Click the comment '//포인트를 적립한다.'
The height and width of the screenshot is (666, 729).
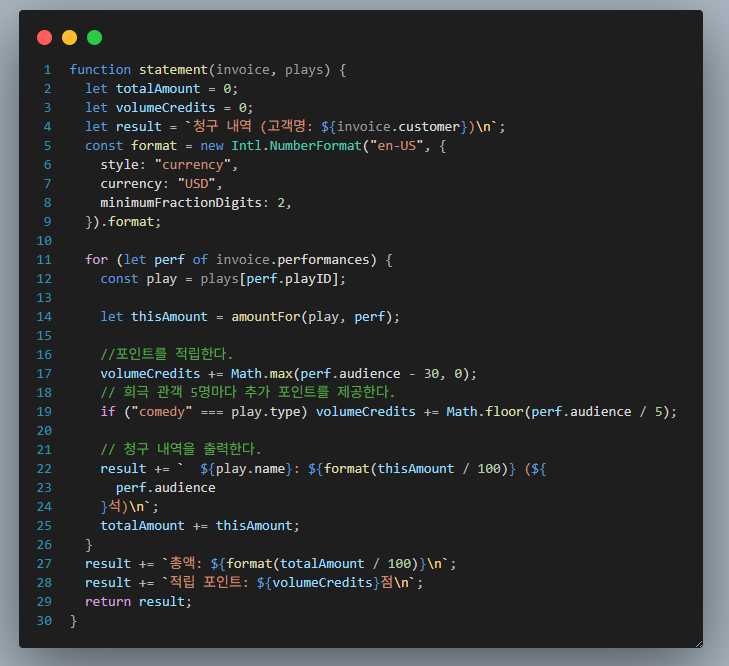click(166, 354)
